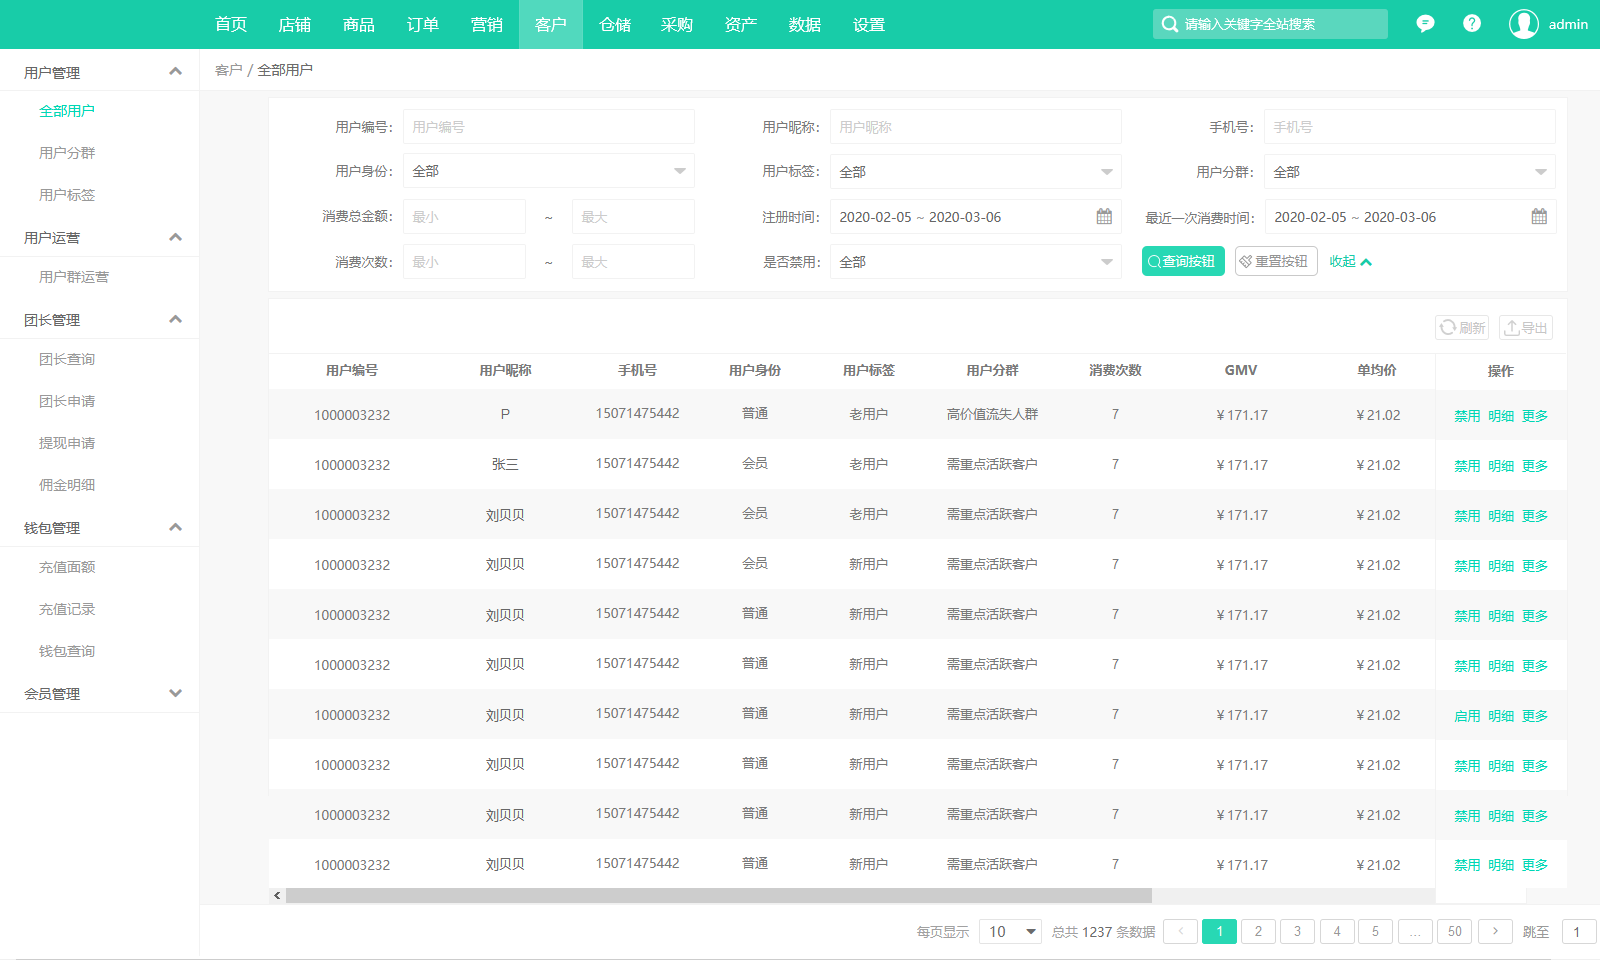Click the 刷新 refresh button
Screen dimensions: 1600x960
pyautogui.click(x=1462, y=327)
